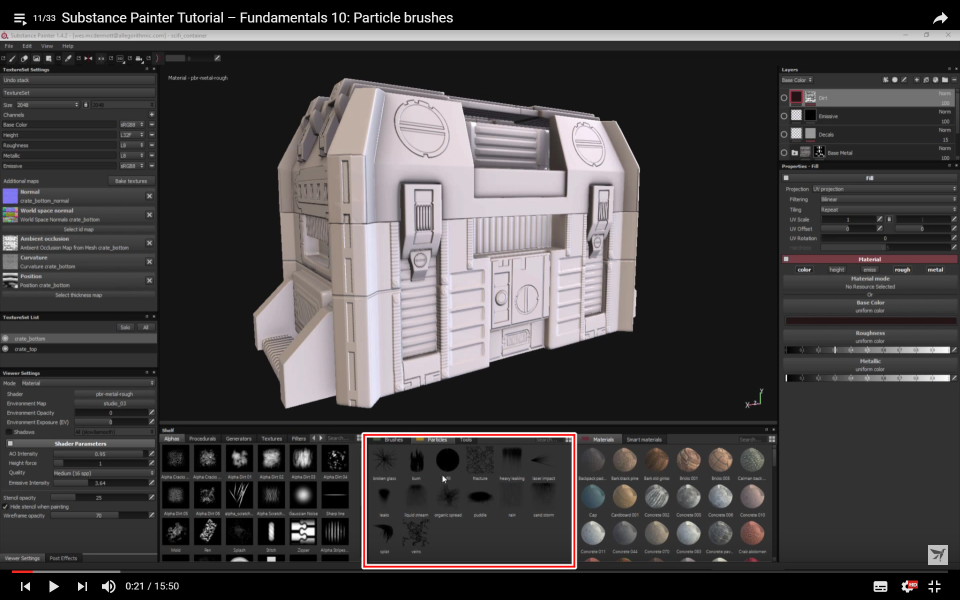Select the Eraser tool in toolbar
Viewport: 960px width, 600px height.
pos(24,58)
